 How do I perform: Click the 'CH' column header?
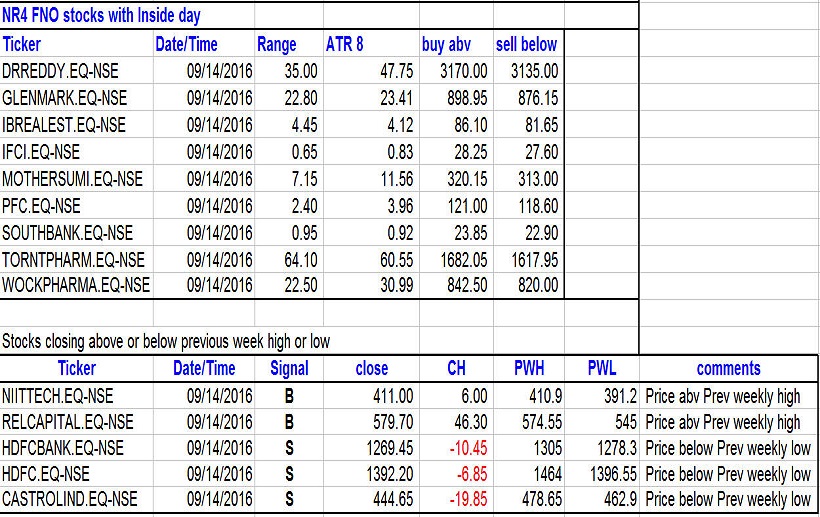456,369
